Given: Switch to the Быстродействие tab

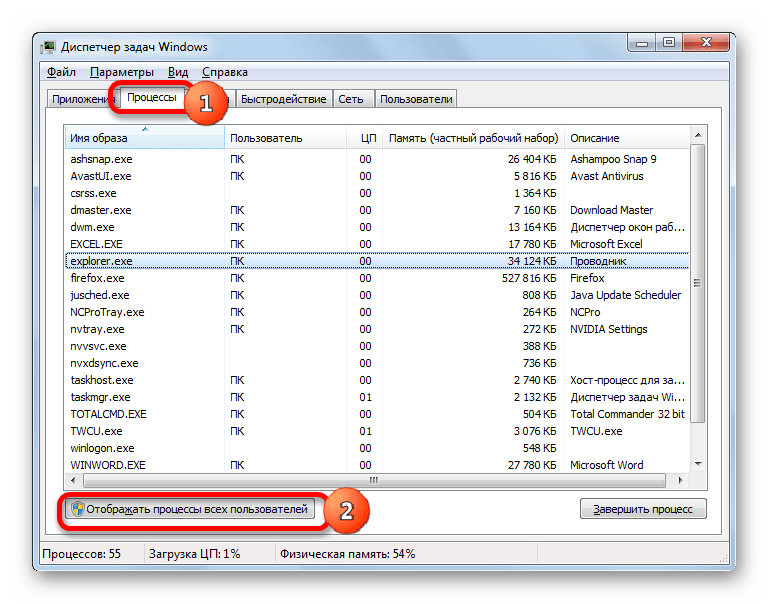Looking at the screenshot, I should coord(283,99).
